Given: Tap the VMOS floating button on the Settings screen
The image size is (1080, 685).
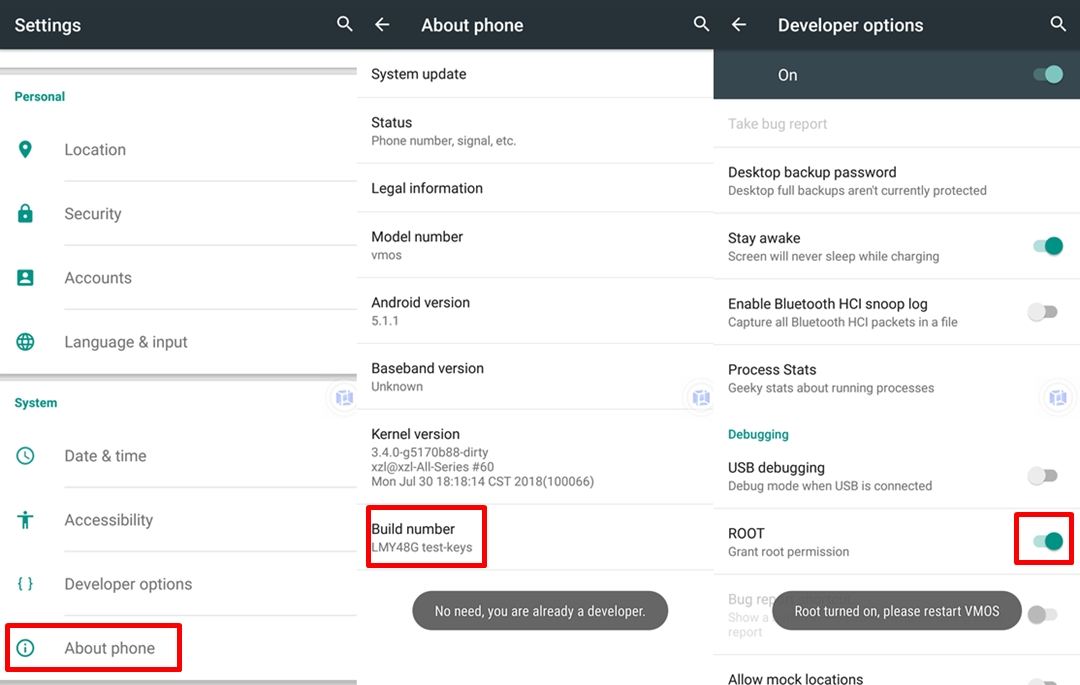Looking at the screenshot, I should pos(344,397).
